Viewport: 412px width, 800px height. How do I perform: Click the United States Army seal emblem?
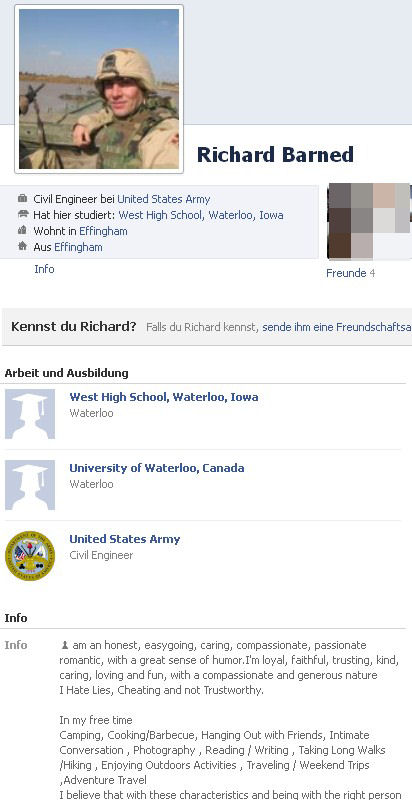coord(30,556)
